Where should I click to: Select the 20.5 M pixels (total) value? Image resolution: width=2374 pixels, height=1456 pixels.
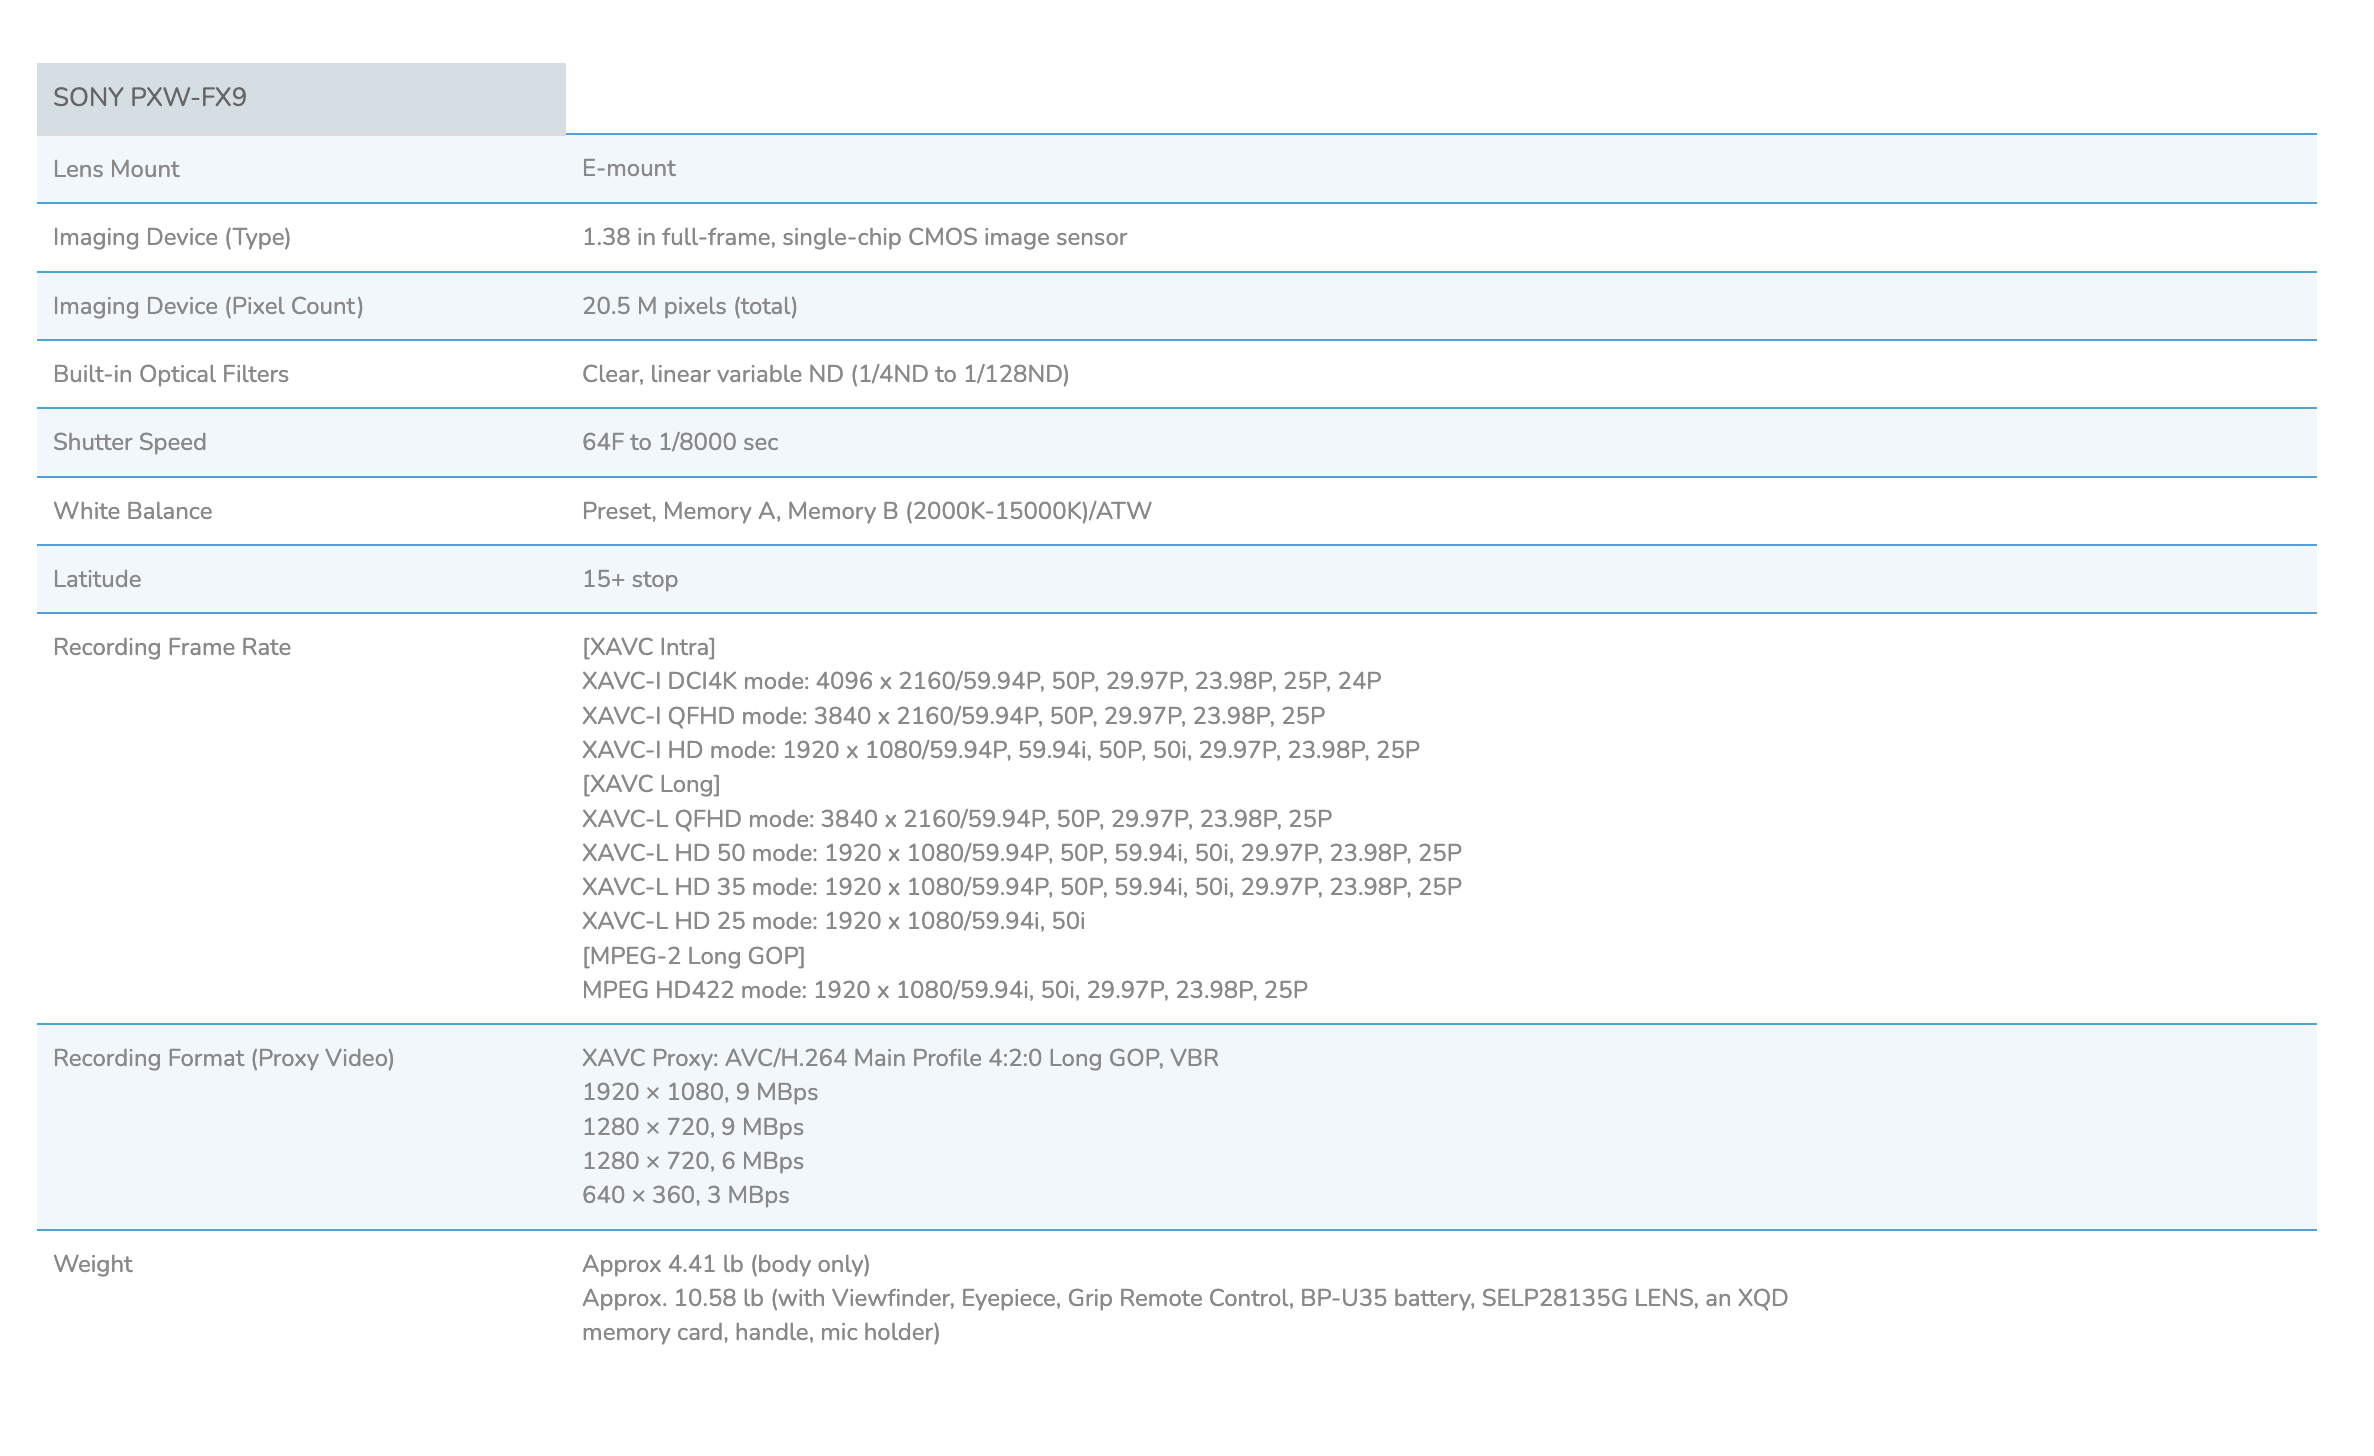click(x=690, y=306)
